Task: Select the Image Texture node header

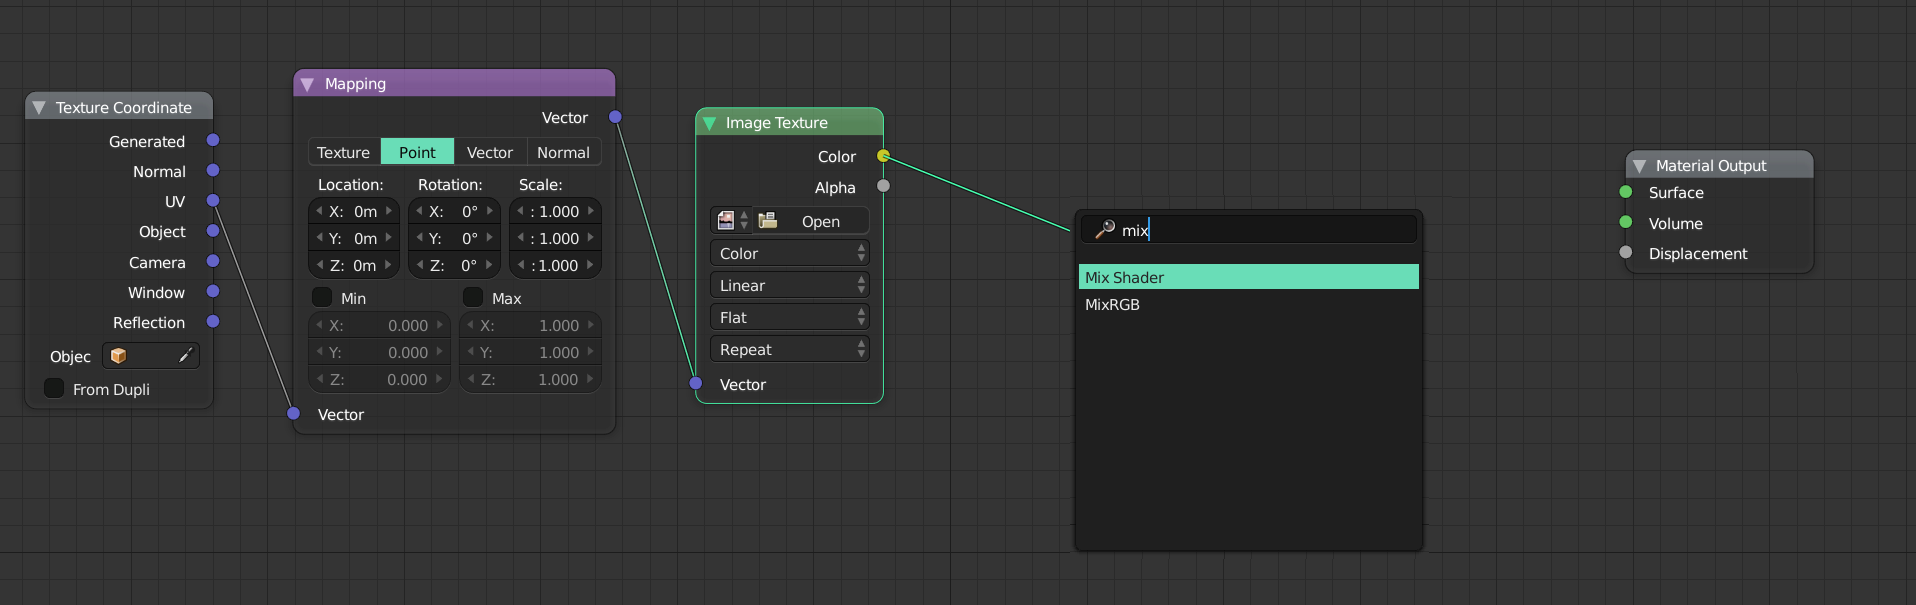Action: point(789,122)
